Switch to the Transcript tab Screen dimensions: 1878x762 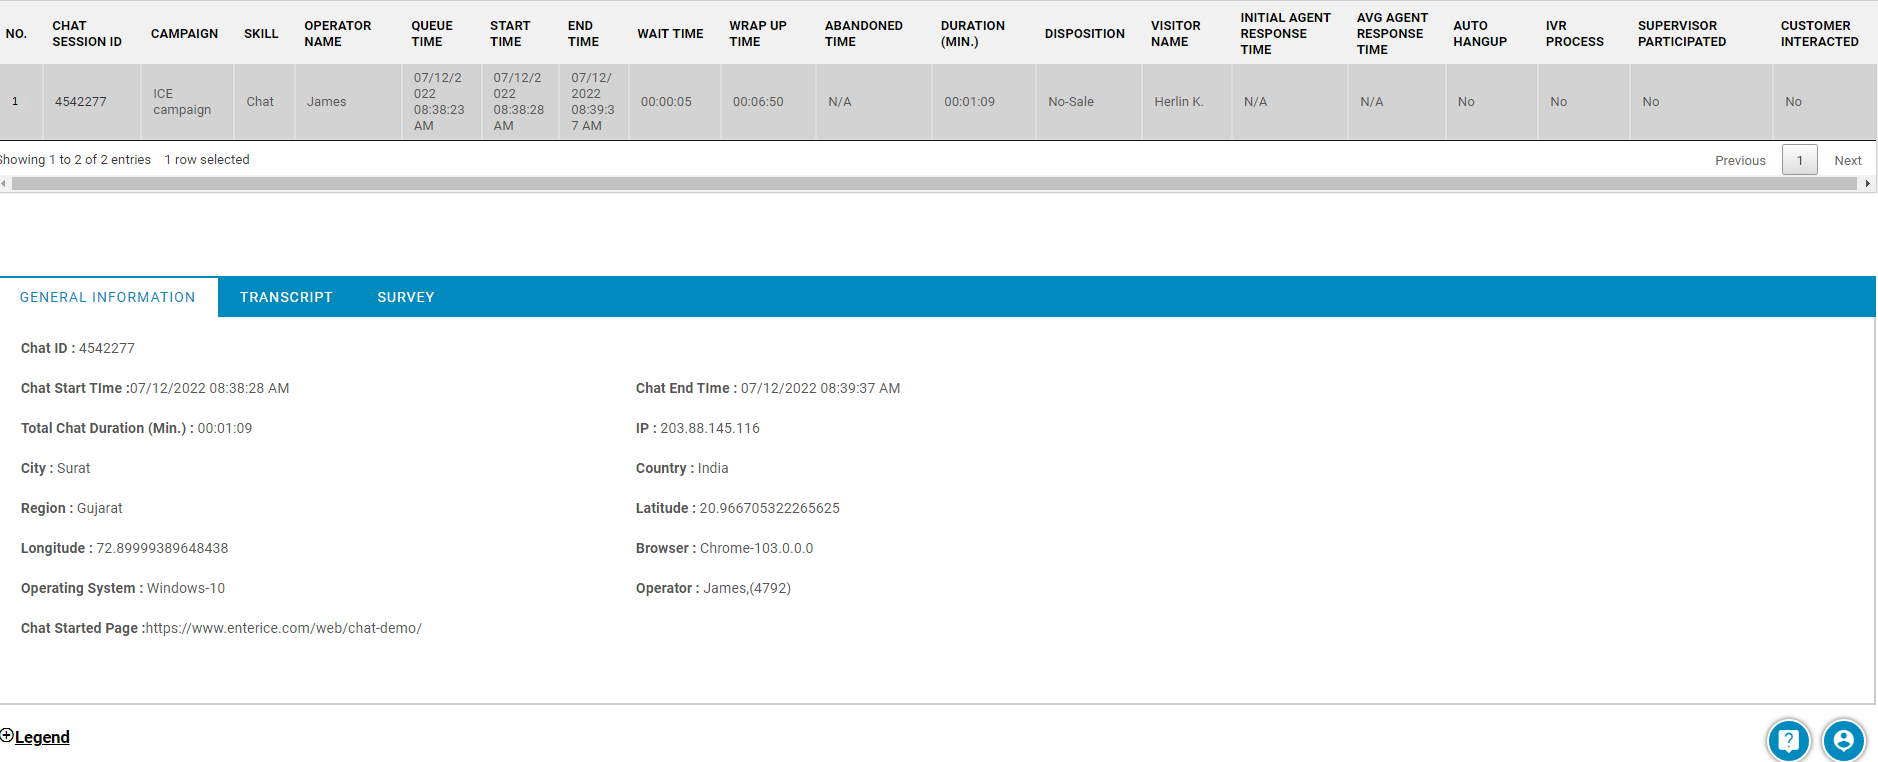286,297
